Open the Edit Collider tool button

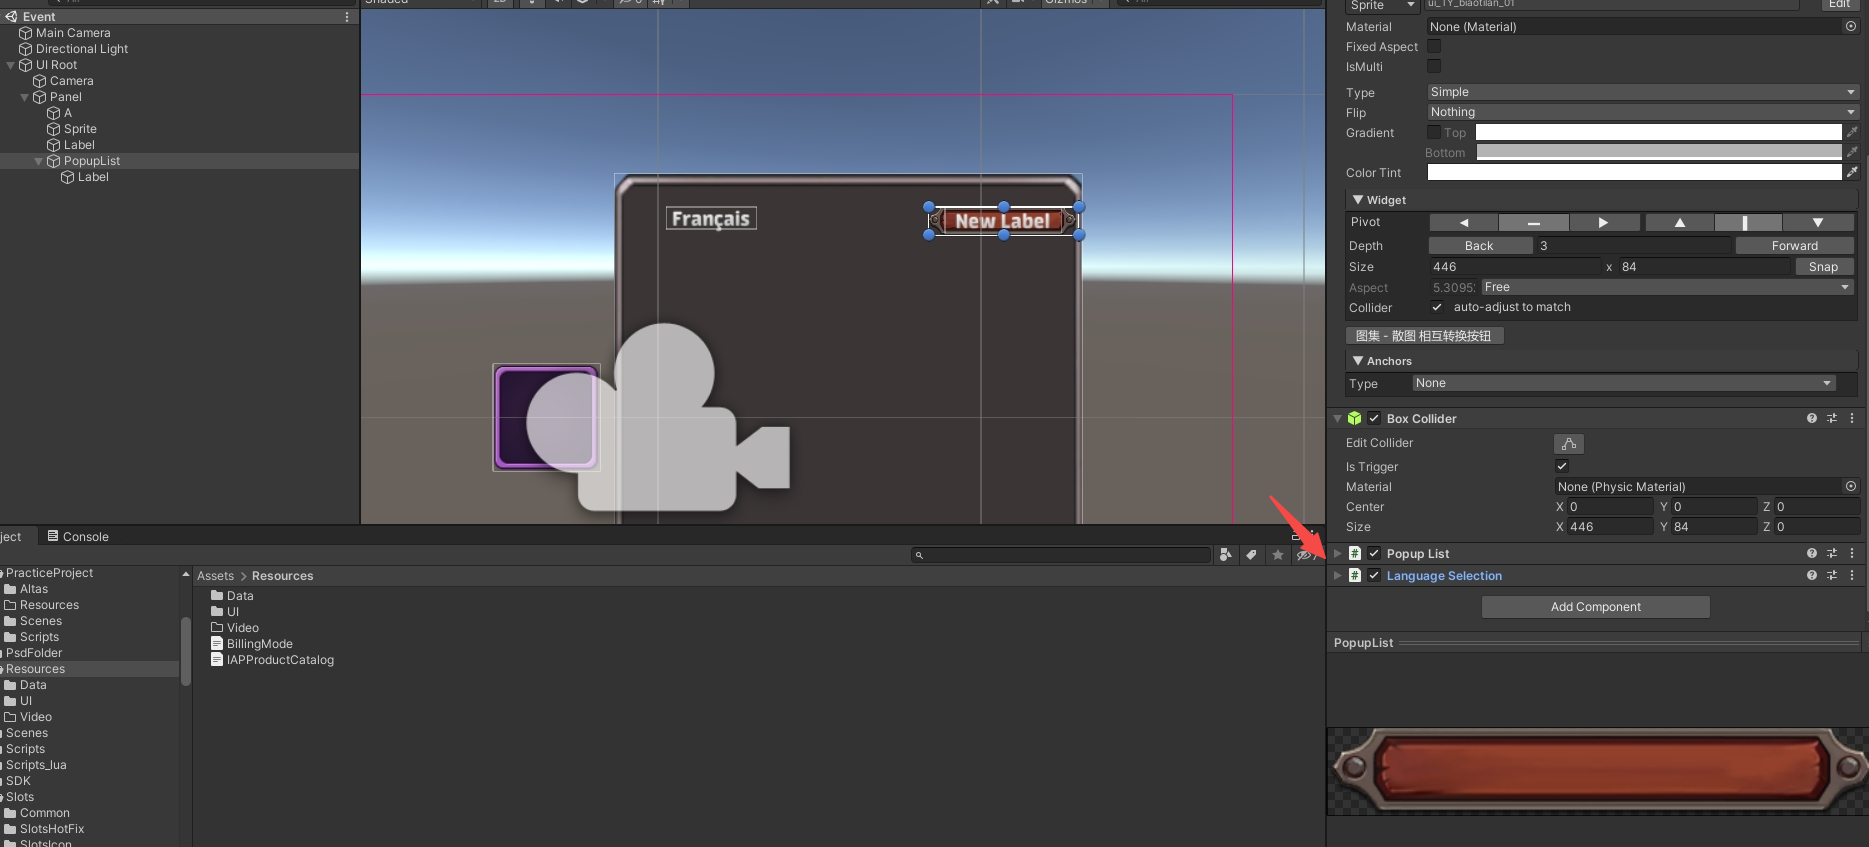(1568, 443)
